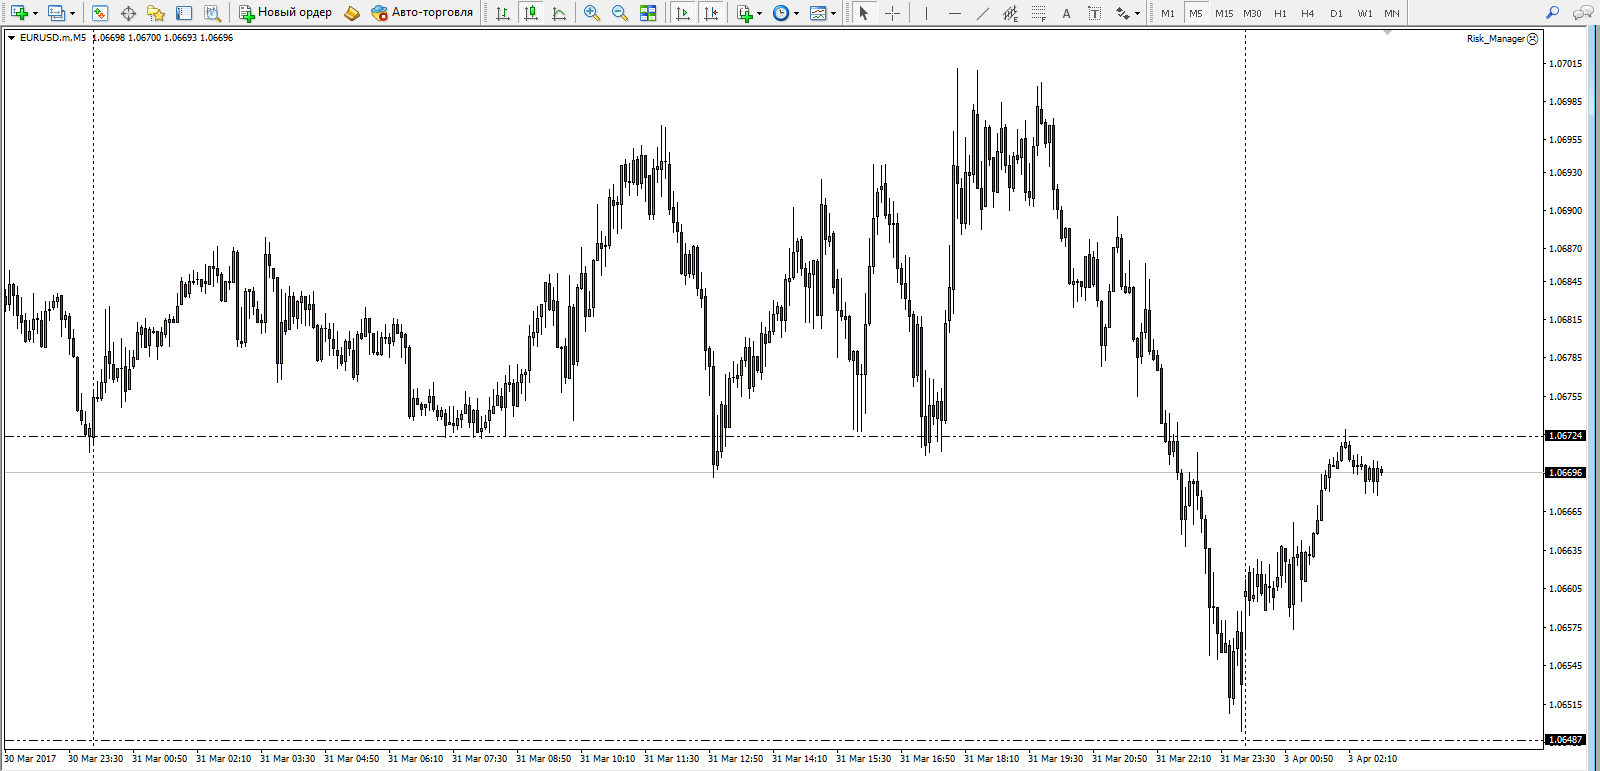Select the Horizontal Line drawing tool

click(x=954, y=13)
